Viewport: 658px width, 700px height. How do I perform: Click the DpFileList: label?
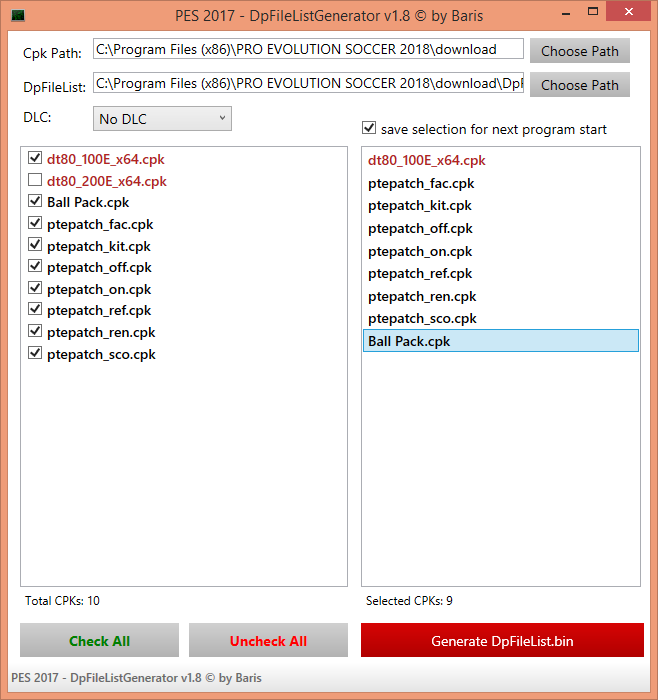click(x=54, y=87)
